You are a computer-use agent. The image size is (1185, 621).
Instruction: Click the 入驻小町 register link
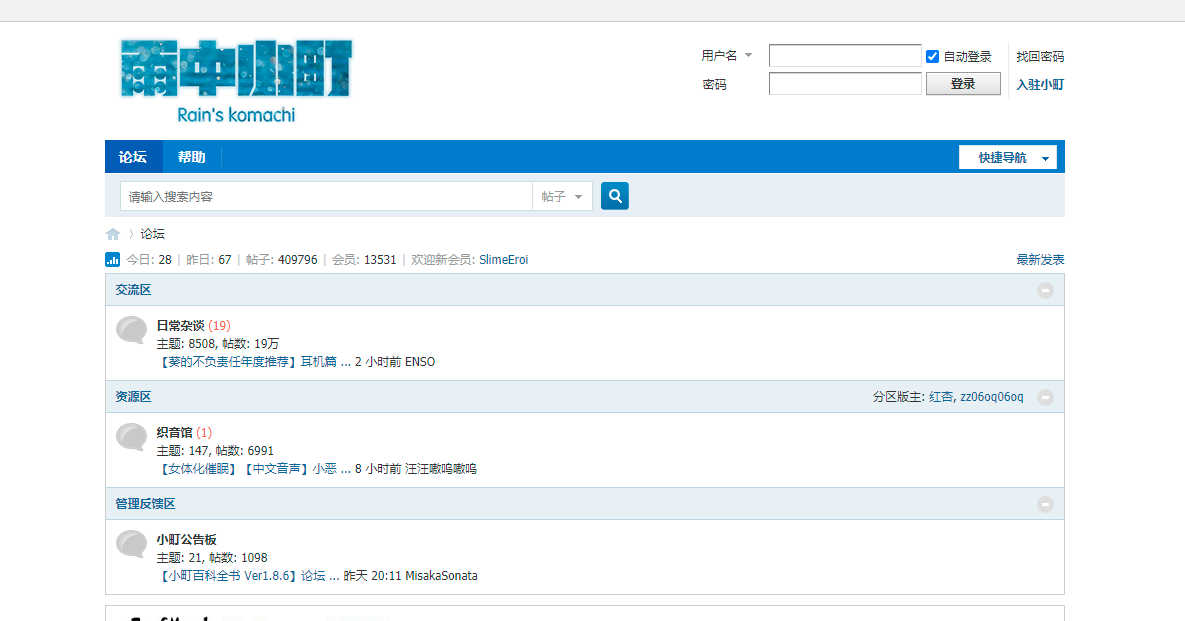pos(1040,85)
